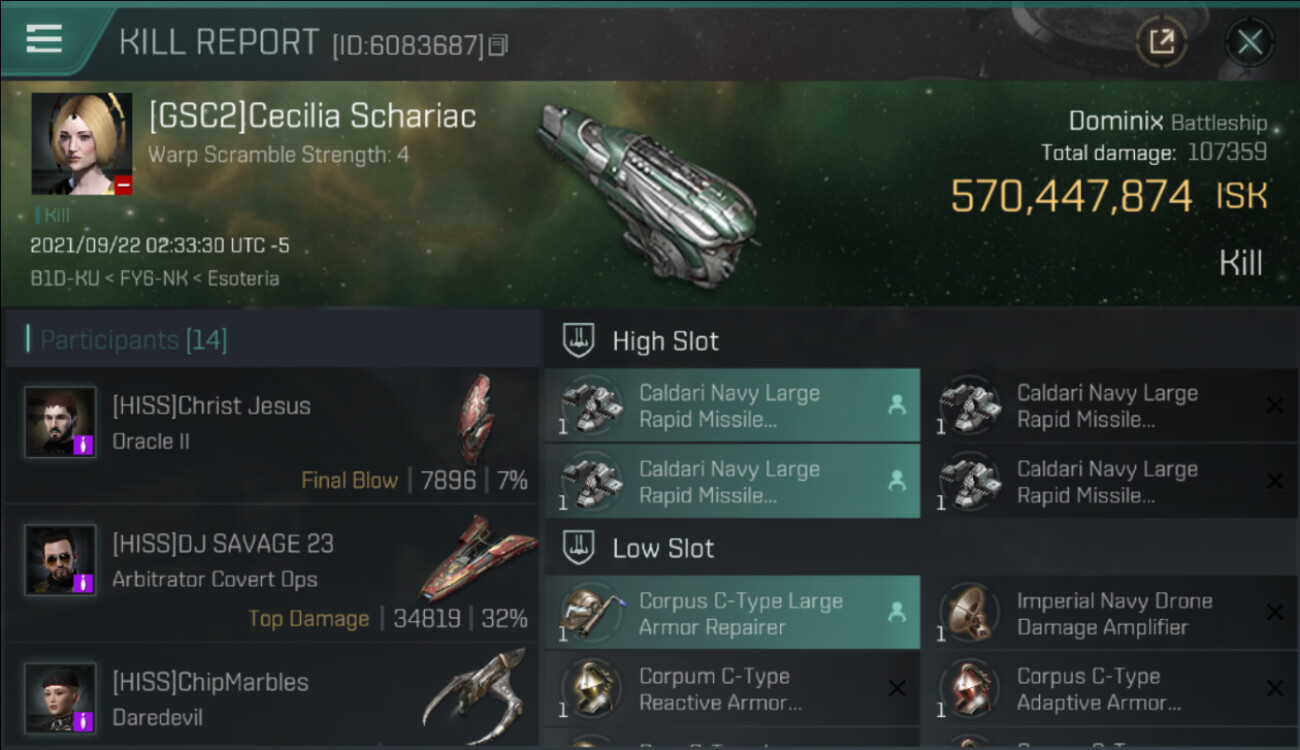
Task: Click the Corpus C-Type Adaptive Armor module
Action: pyautogui.click(x=1110, y=689)
